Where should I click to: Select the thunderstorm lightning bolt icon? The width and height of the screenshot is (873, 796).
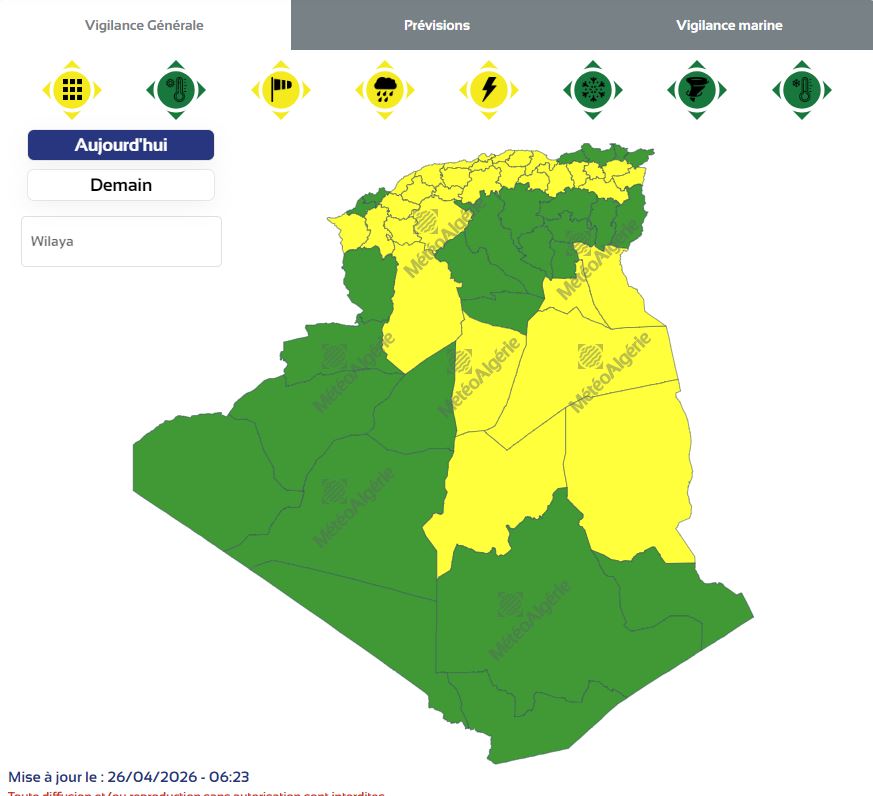[x=488, y=90]
